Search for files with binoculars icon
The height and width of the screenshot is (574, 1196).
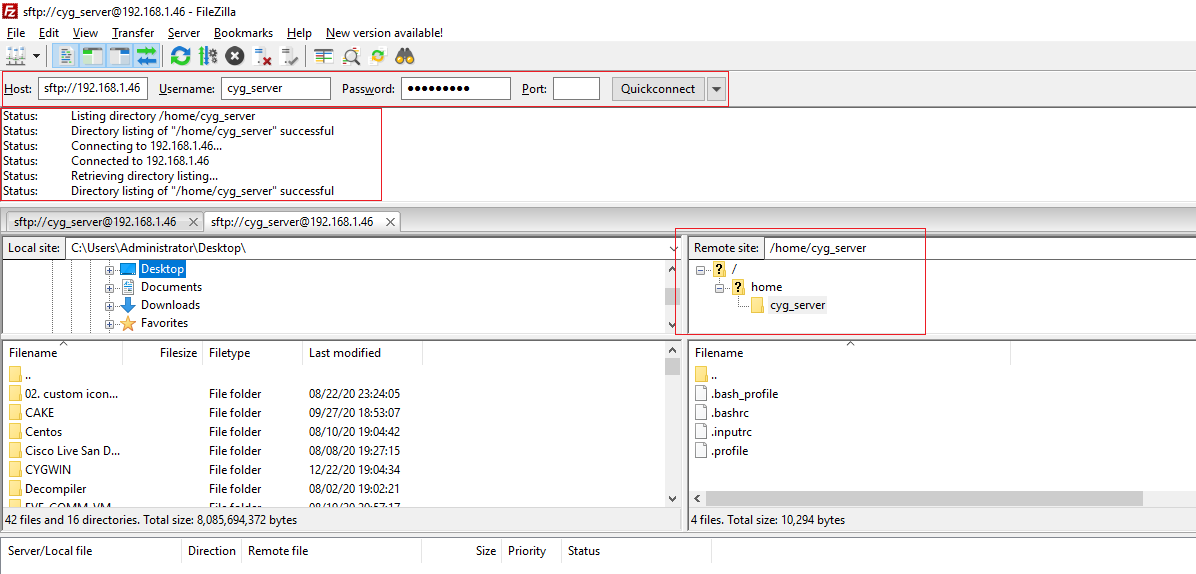tap(405, 56)
